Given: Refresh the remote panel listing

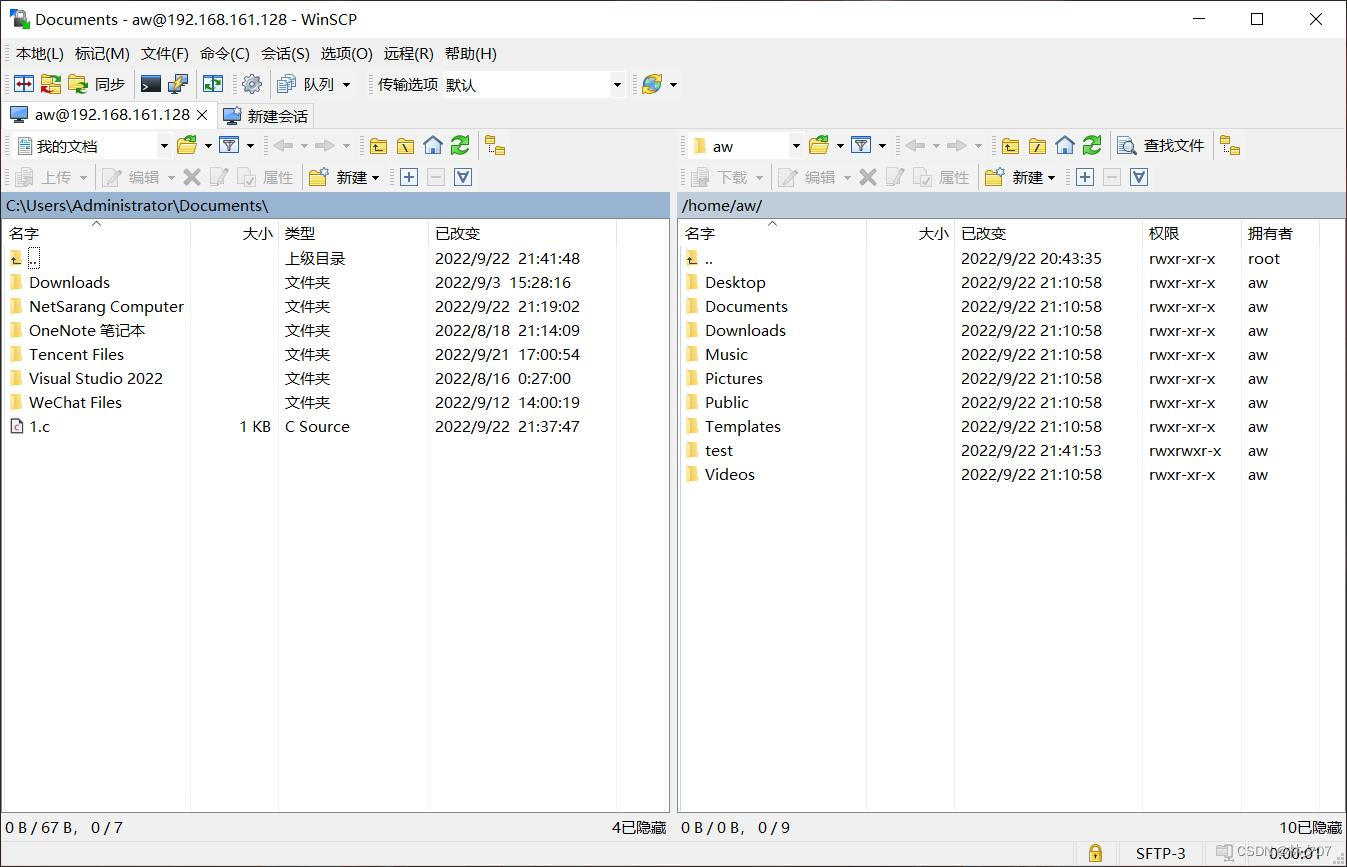Looking at the screenshot, I should pyautogui.click(x=1092, y=146).
